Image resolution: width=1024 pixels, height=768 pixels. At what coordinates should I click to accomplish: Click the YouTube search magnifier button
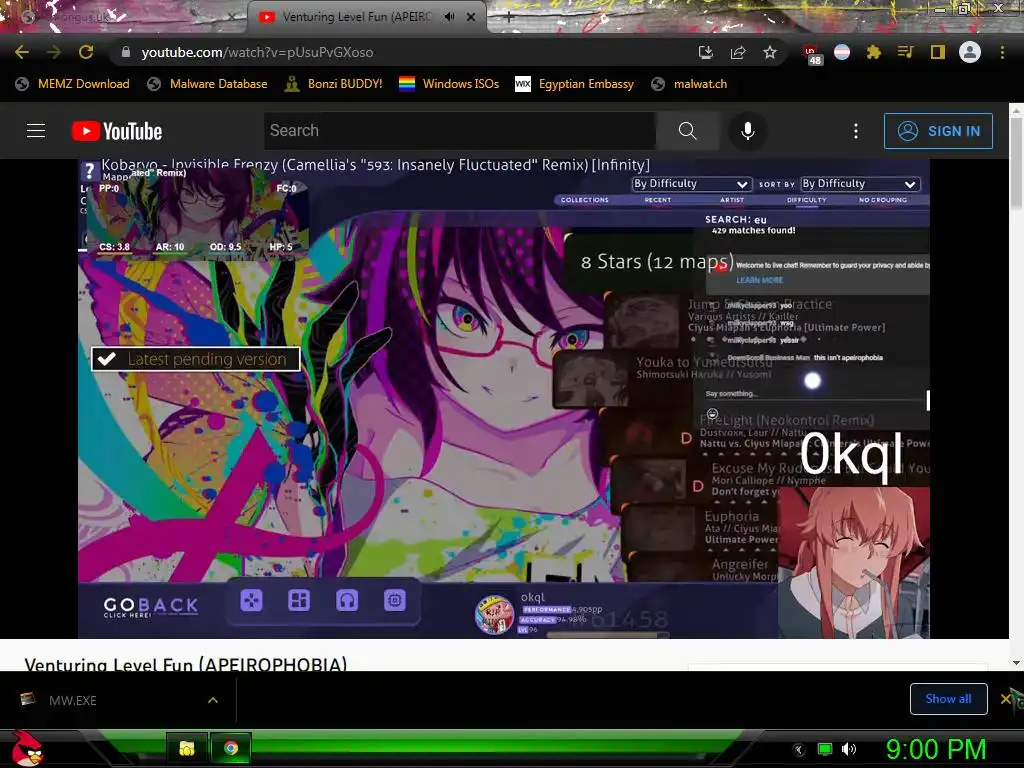pos(687,131)
